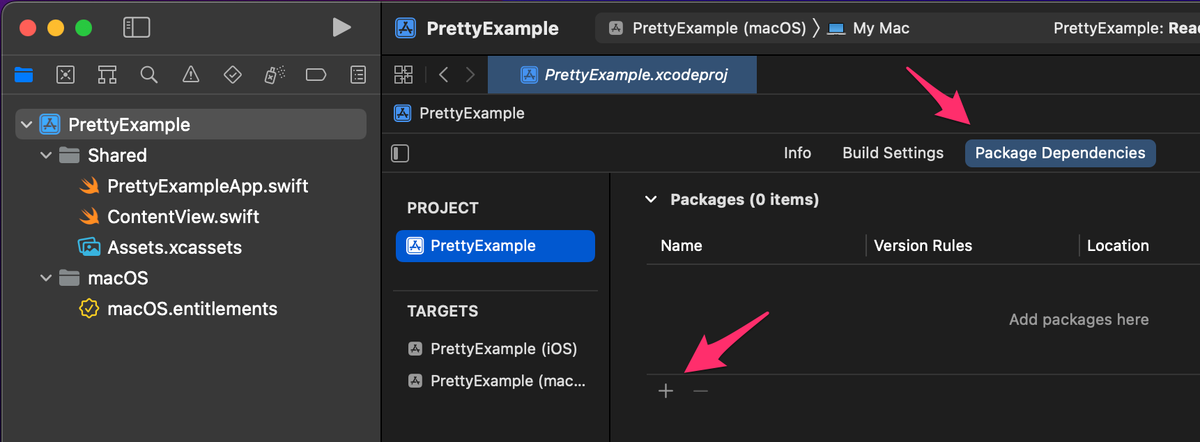Open the Test navigator diamond icon
The height and width of the screenshot is (442, 1200).
point(232,74)
